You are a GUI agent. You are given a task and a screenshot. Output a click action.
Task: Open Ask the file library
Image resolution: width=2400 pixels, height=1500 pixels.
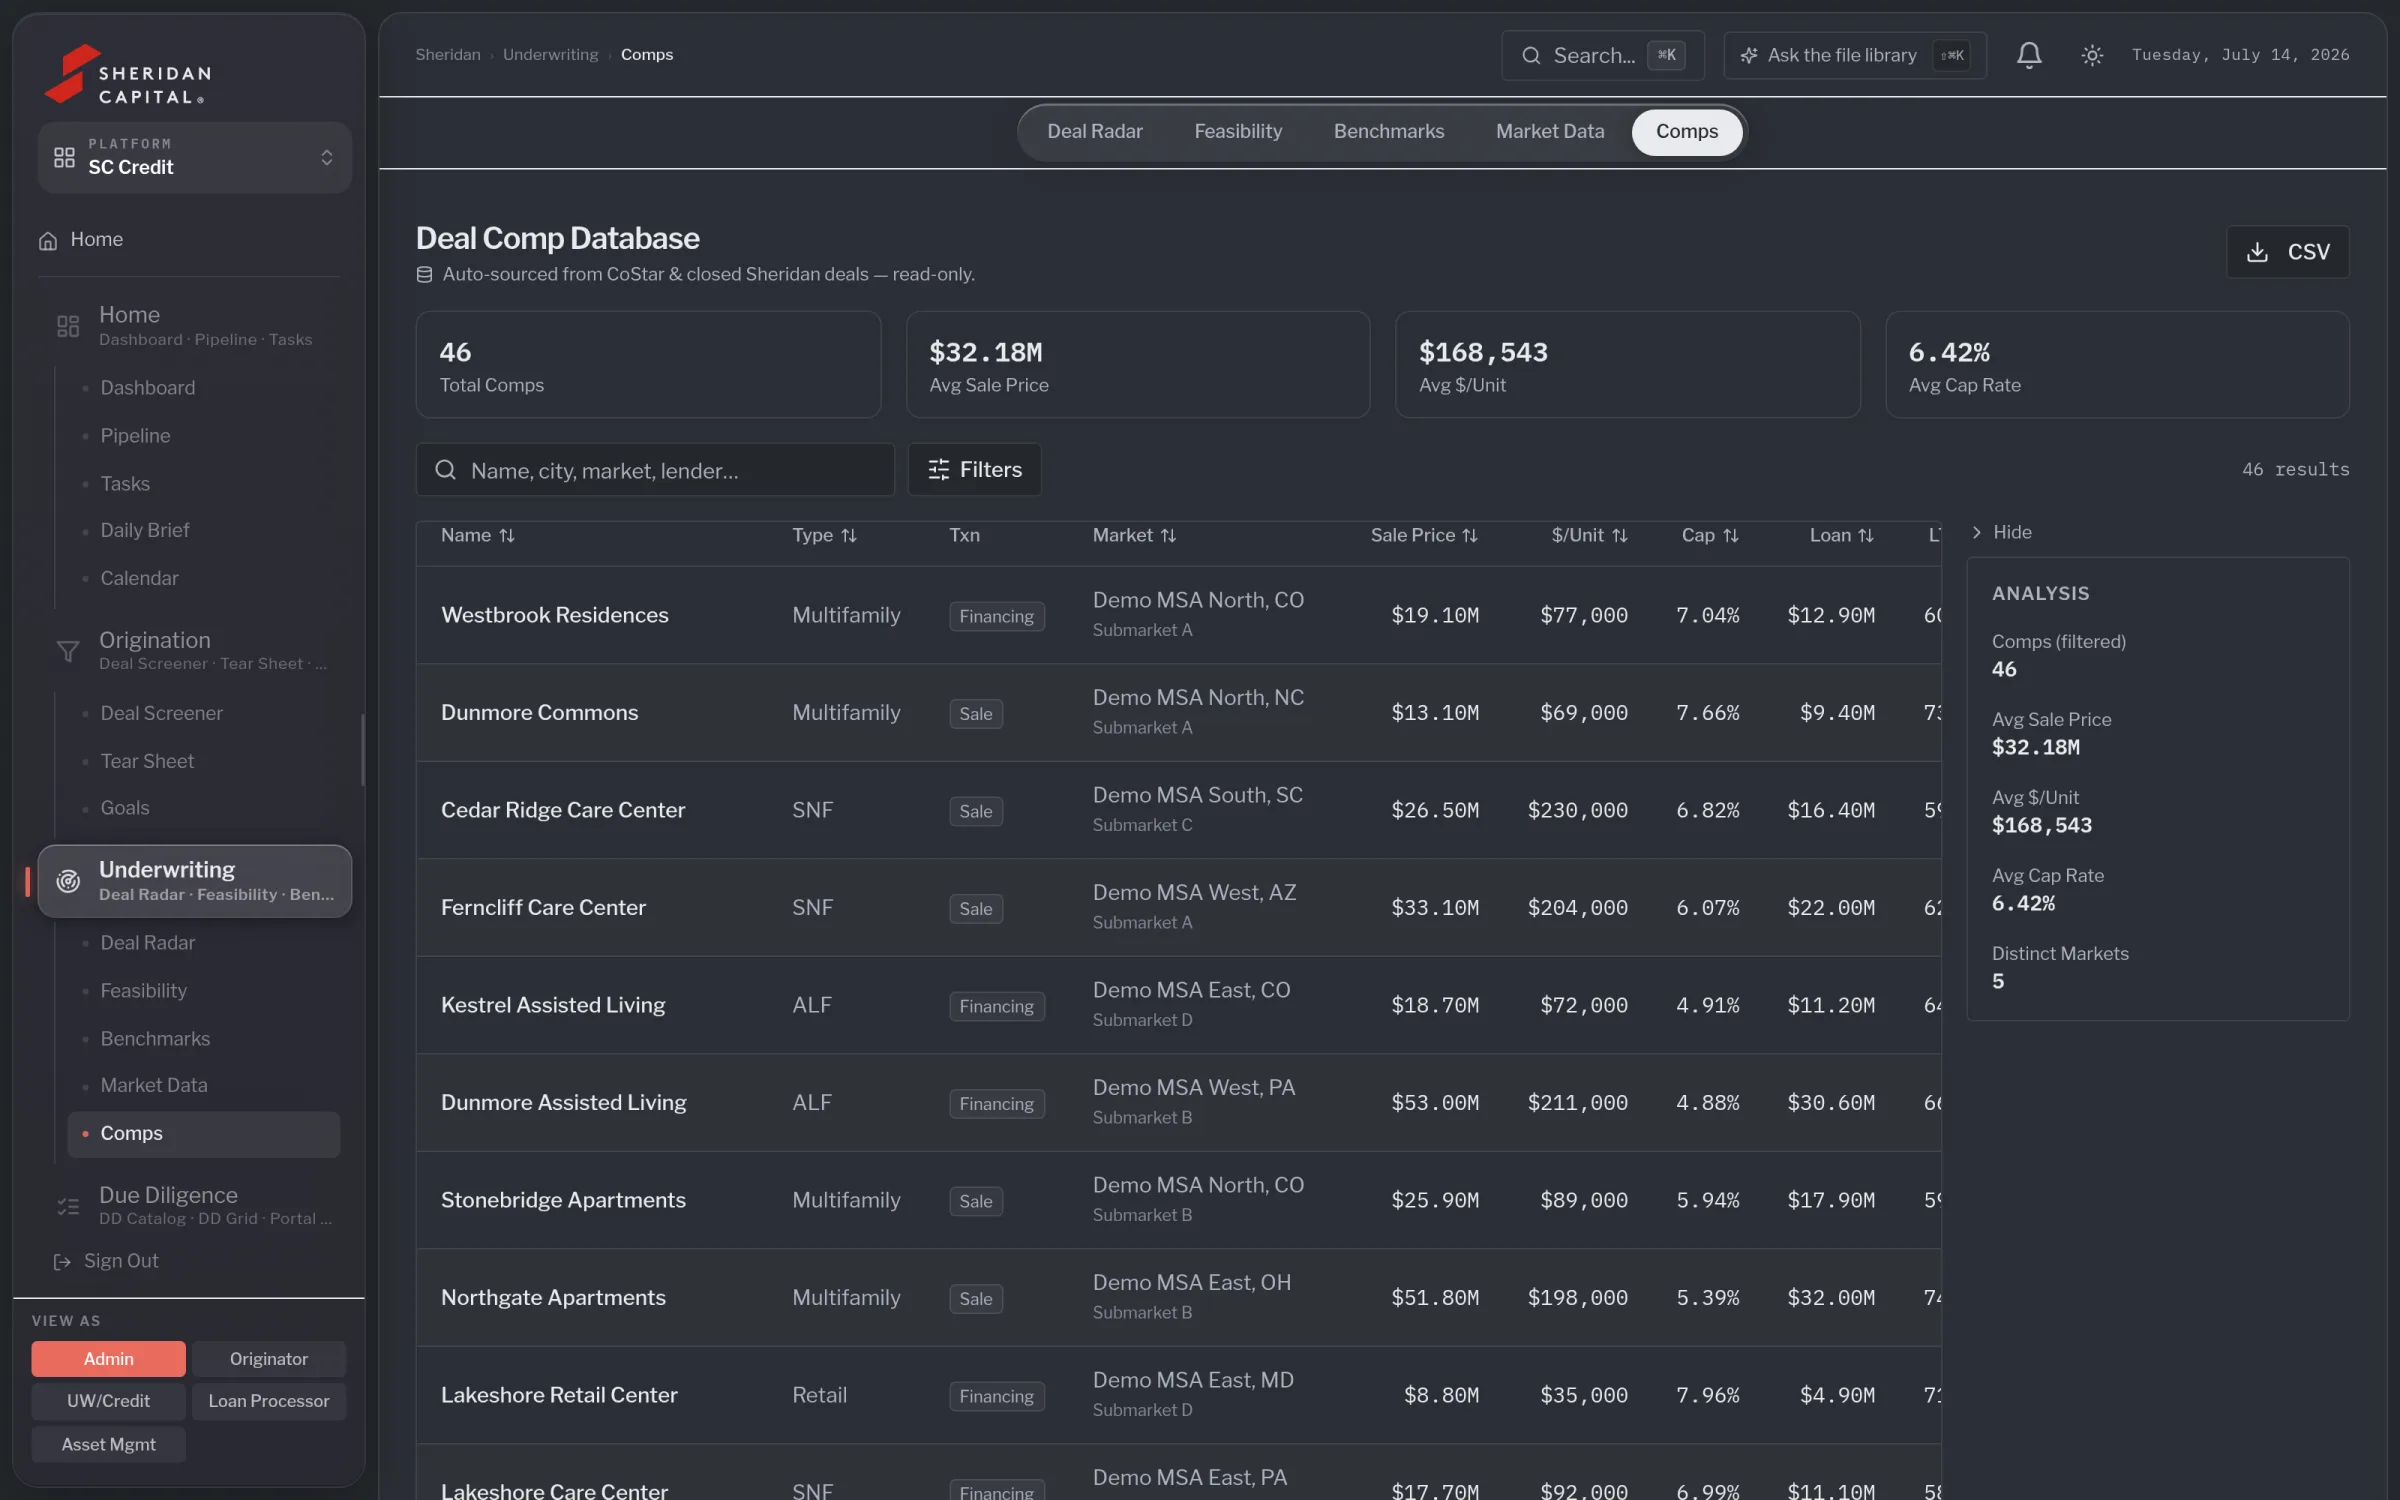click(x=1854, y=56)
